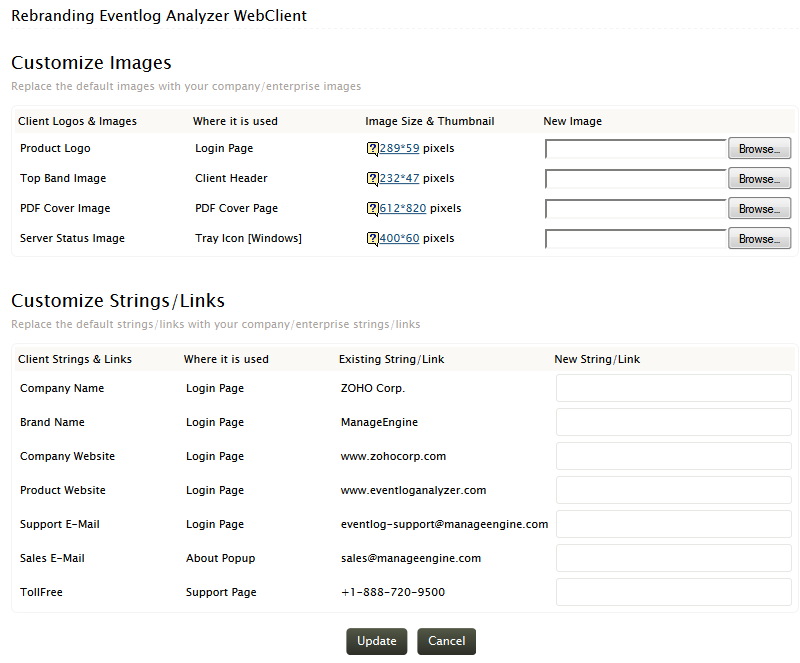Browse for a new Top Band Image
This screenshot has height=663, width=800.
(x=759, y=179)
